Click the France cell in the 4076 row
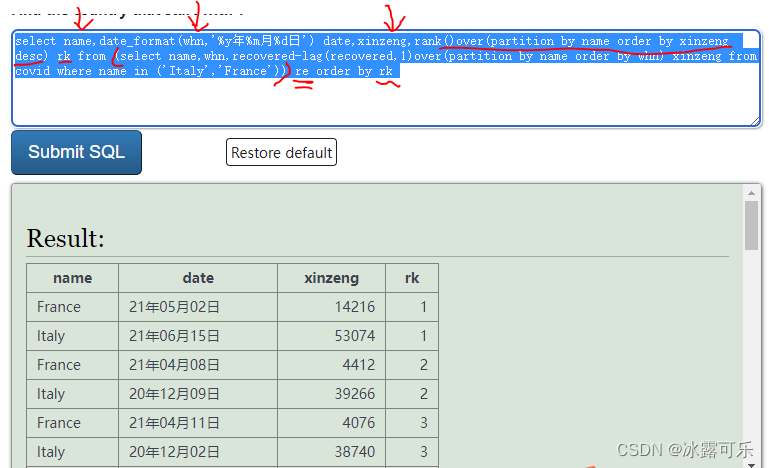 [x=73, y=423]
